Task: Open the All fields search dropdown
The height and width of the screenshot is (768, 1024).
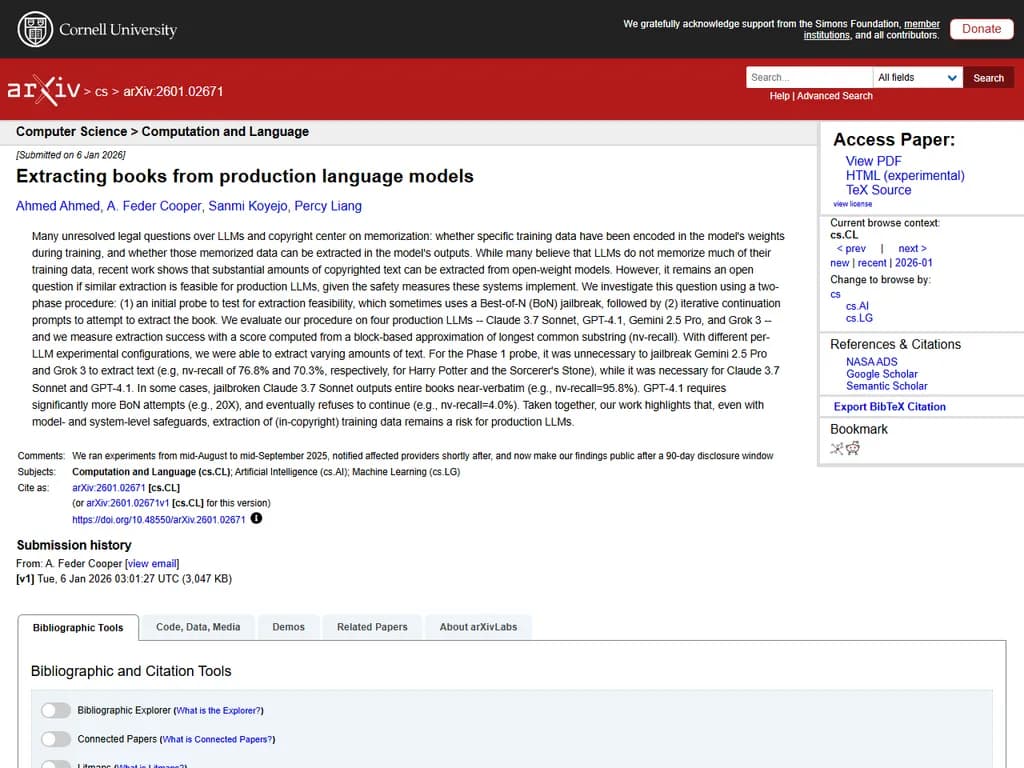Action: (x=917, y=78)
